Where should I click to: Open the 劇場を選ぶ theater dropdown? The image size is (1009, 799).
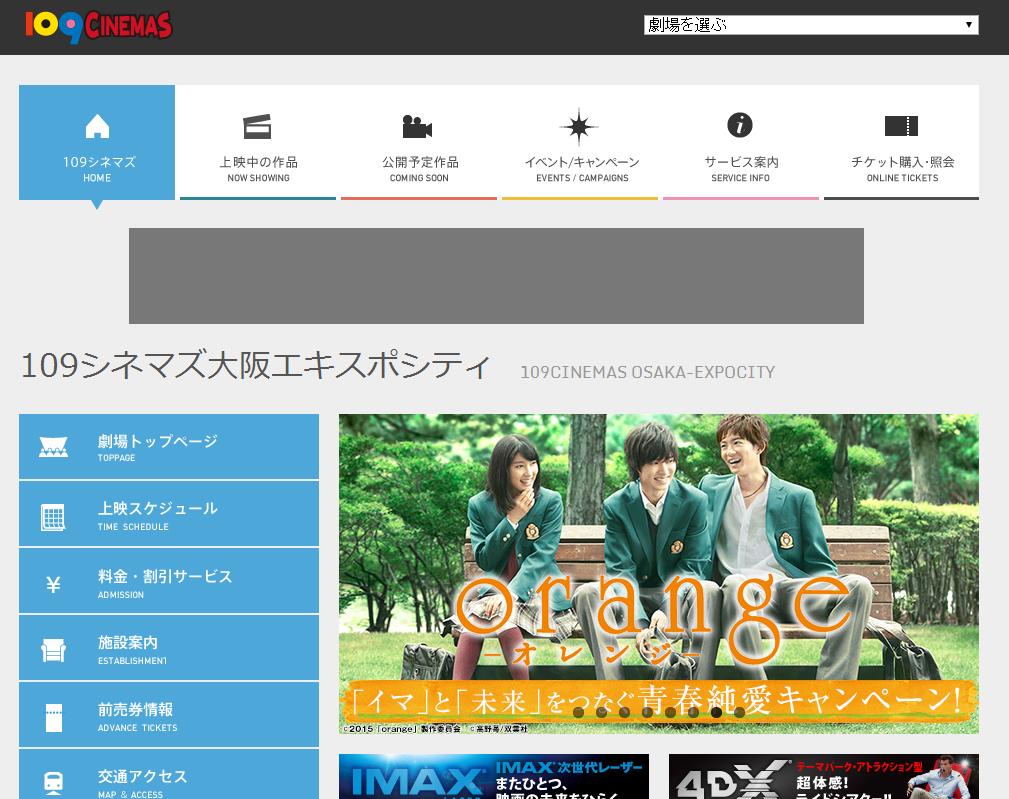click(x=811, y=24)
